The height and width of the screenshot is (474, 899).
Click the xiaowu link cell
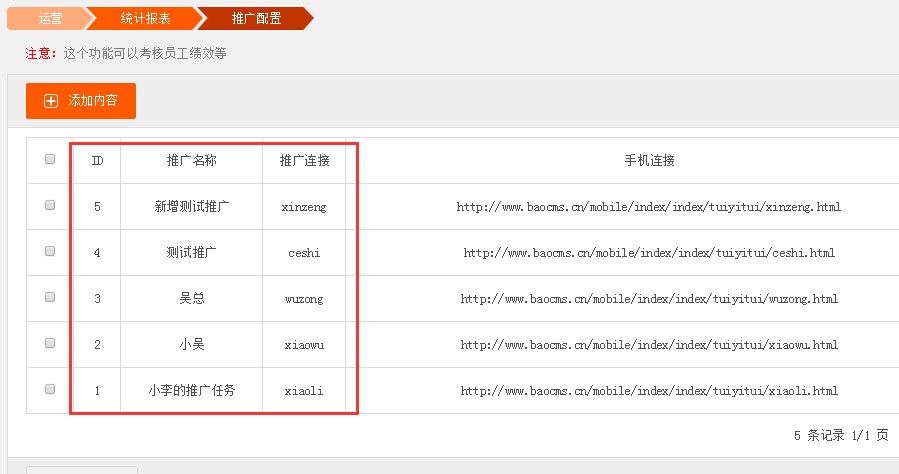pyautogui.click(x=304, y=345)
